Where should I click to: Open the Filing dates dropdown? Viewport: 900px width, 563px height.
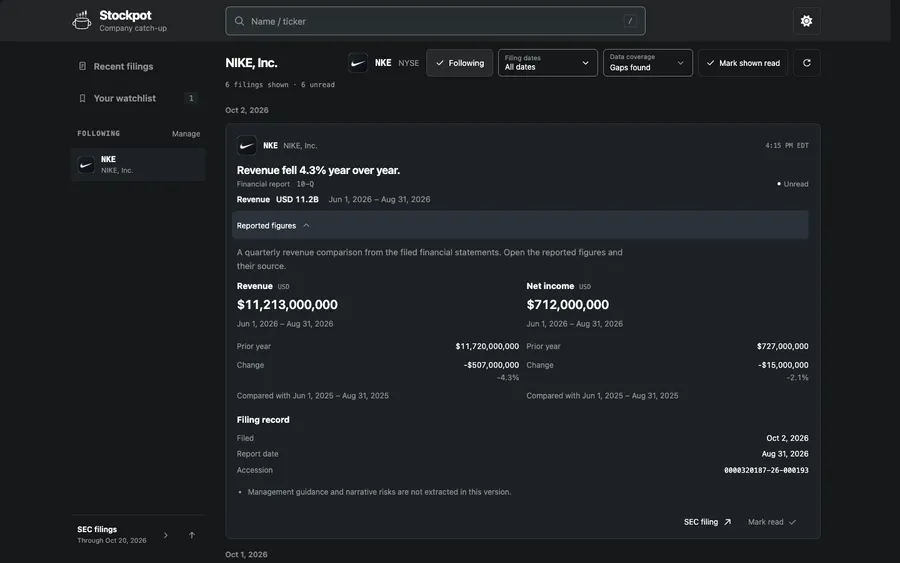[x=548, y=63]
